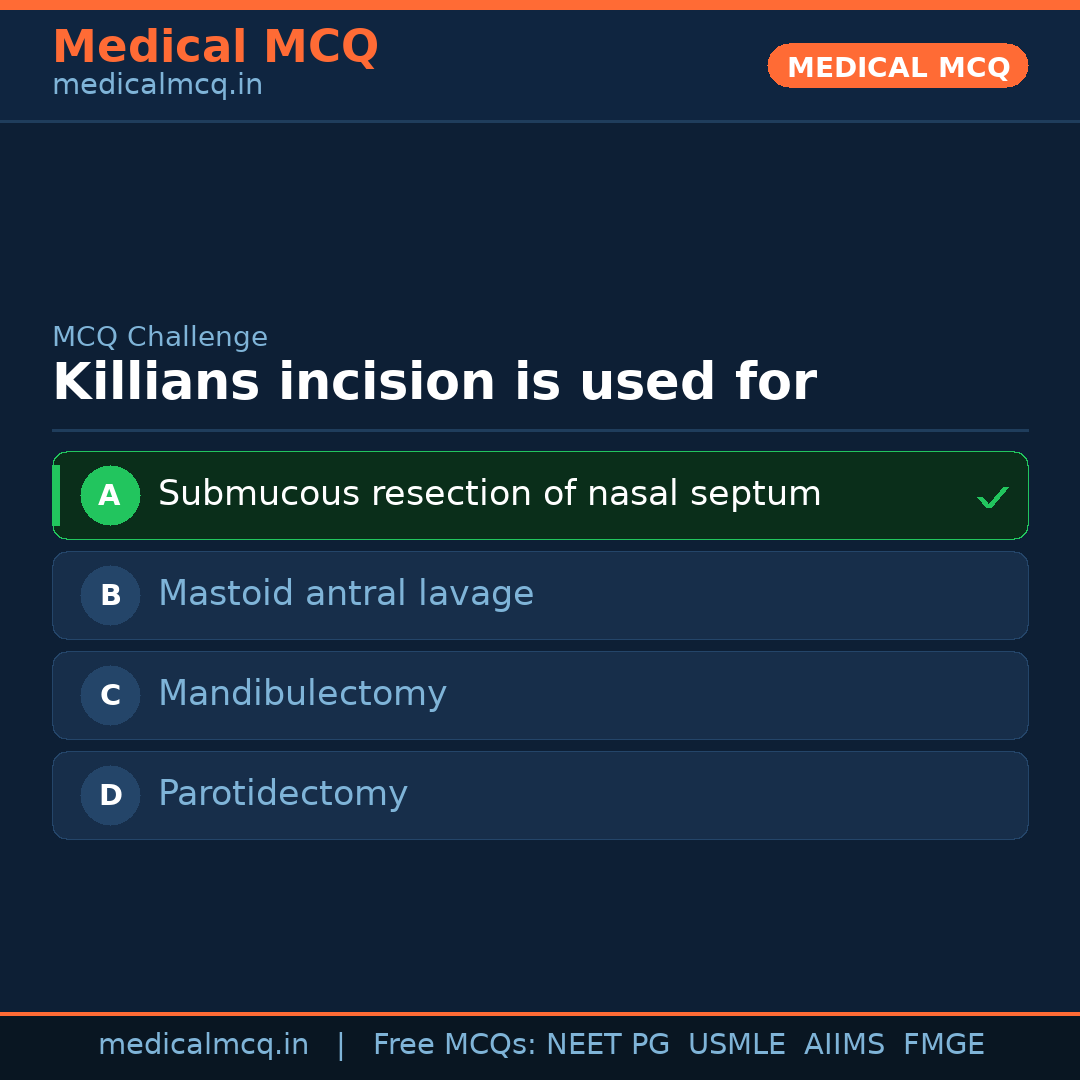1080x1080 pixels.
Task: Pick the Mandibulectomy answer text
Action: 302,694
